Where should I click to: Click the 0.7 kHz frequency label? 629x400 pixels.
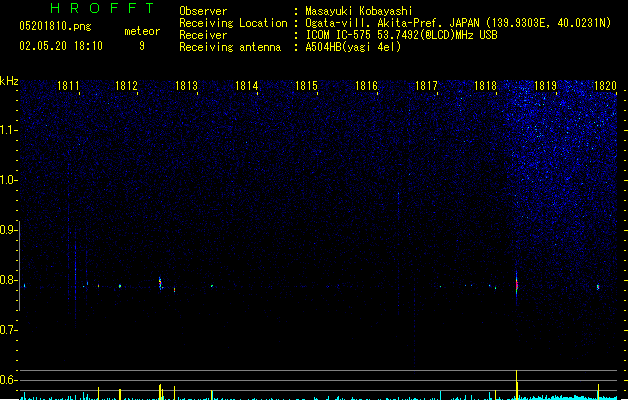pos(8,330)
